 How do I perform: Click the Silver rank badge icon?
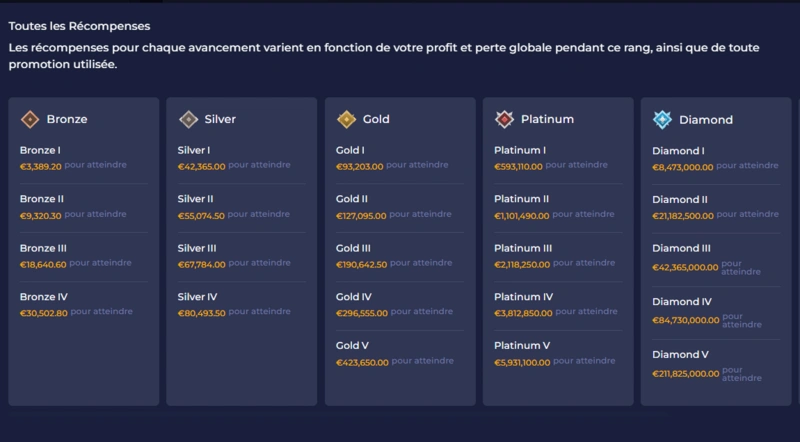[188, 119]
